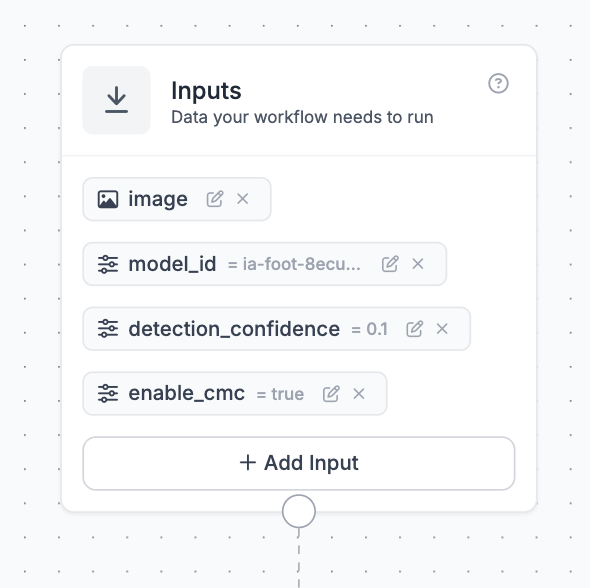This screenshot has height=588, width=590.
Task: Delete the enable_cmc parameter
Action: click(x=359, y=394)
